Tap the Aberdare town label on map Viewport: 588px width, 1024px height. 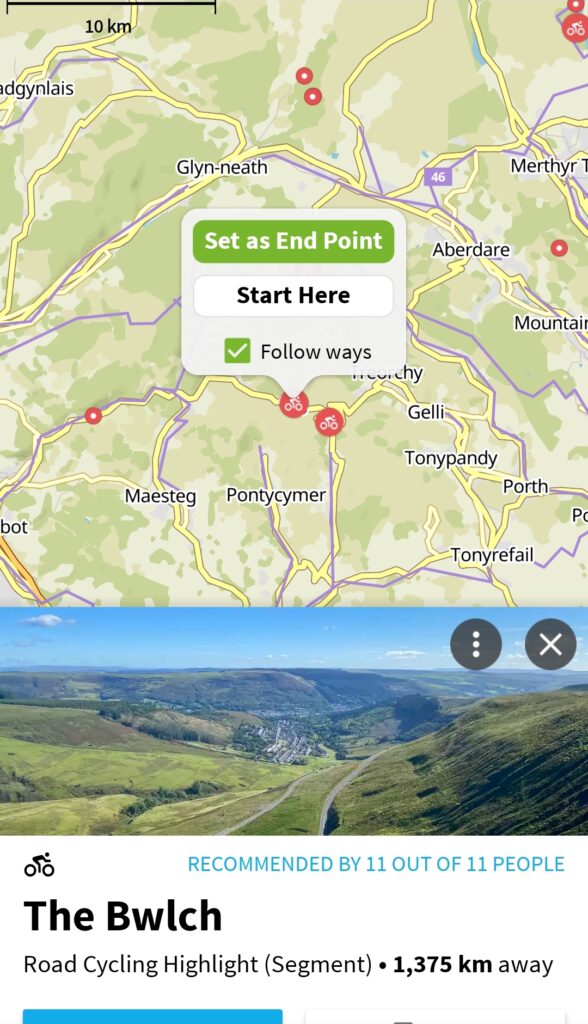[x=470, y=250]
